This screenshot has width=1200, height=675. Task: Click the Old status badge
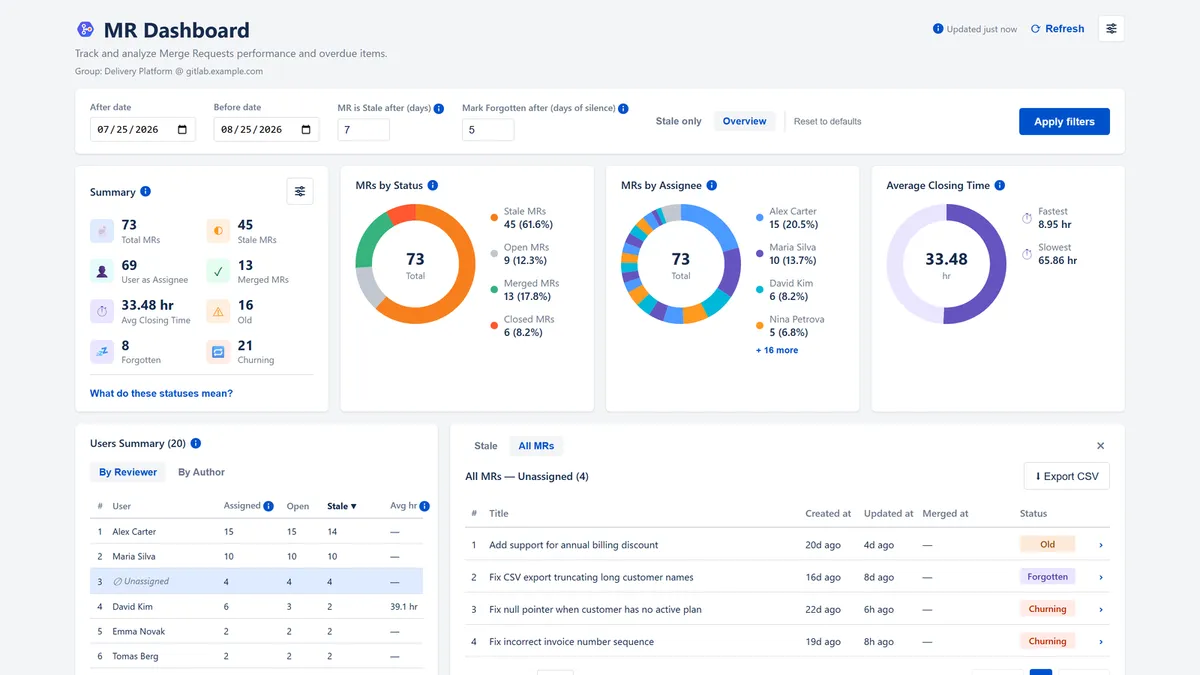pyautogui.click(x=1047, y=545)
